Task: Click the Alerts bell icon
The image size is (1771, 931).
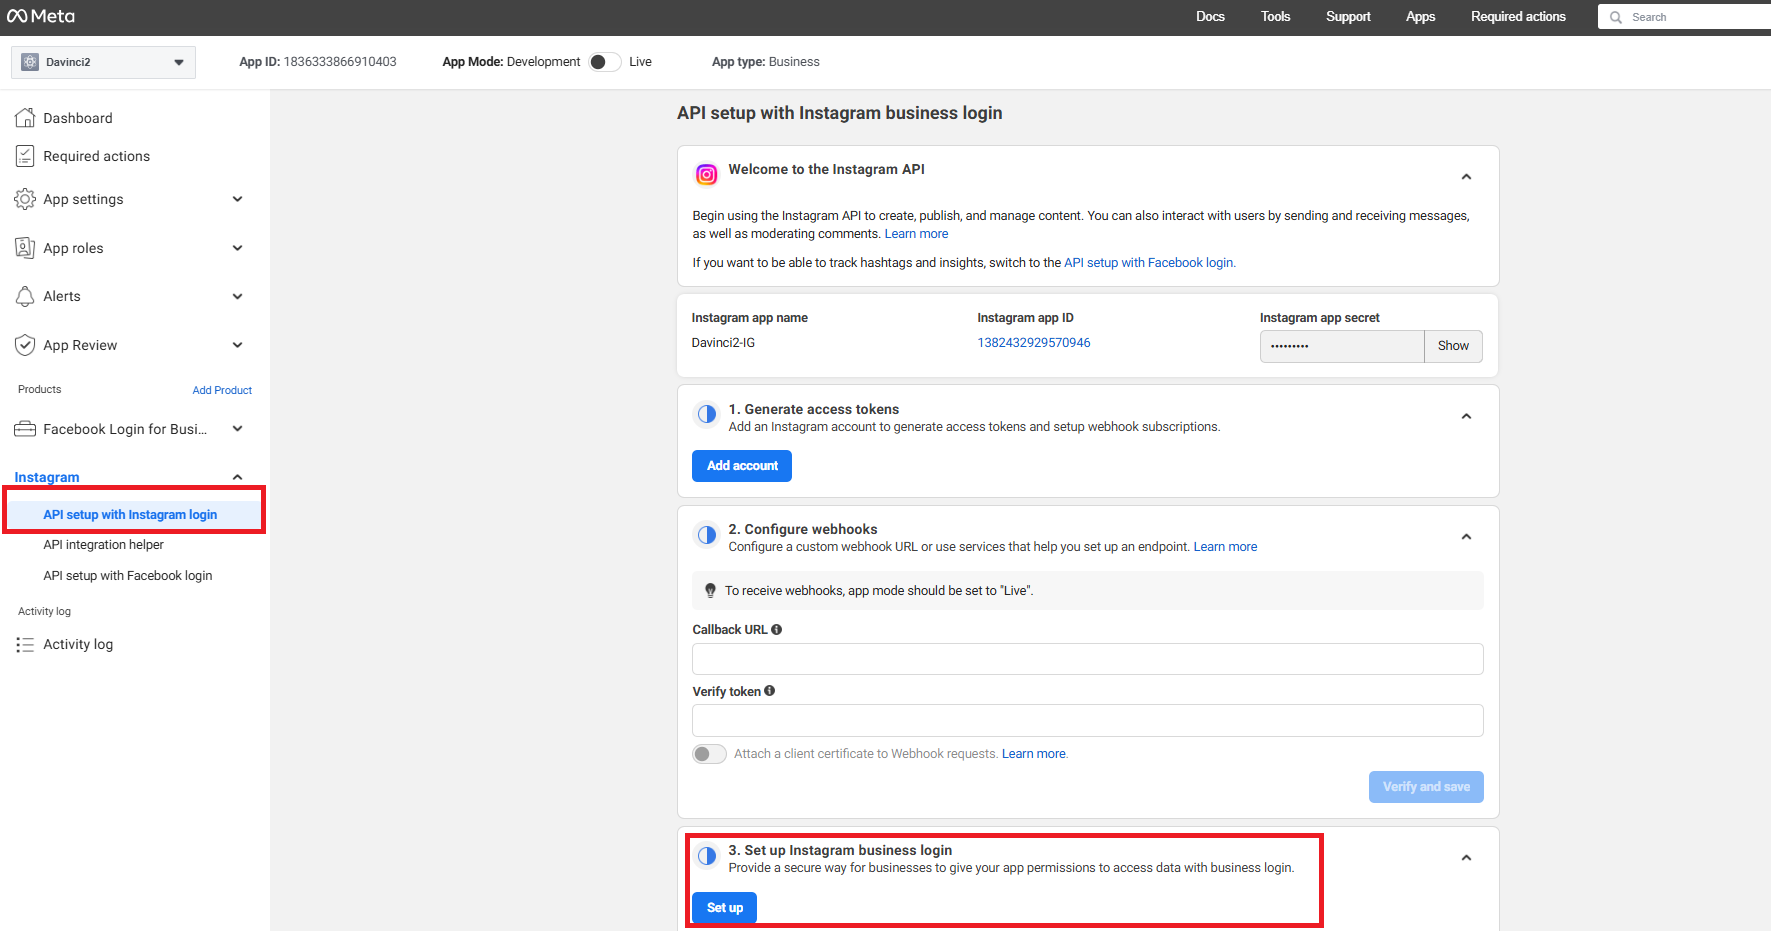Action: [25, 296]
